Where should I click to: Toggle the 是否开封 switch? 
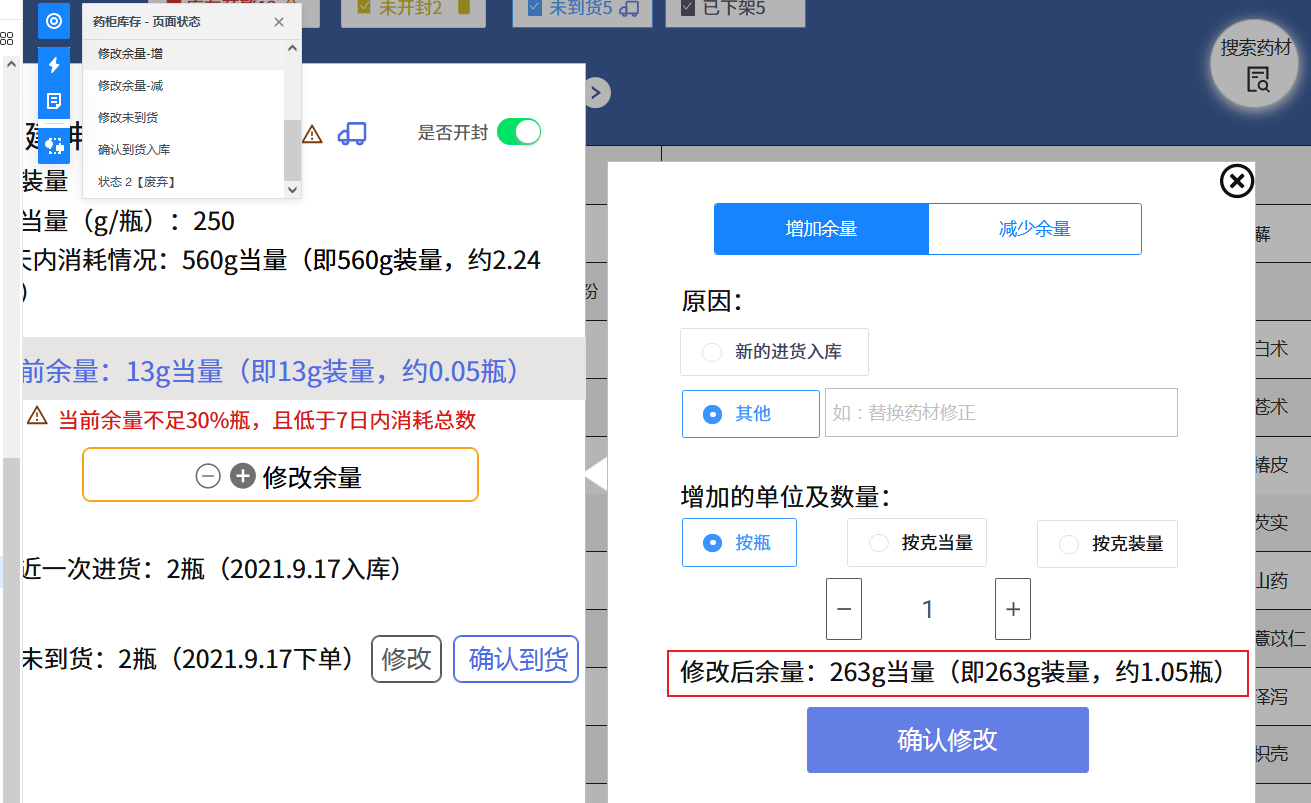coord(519,132)
